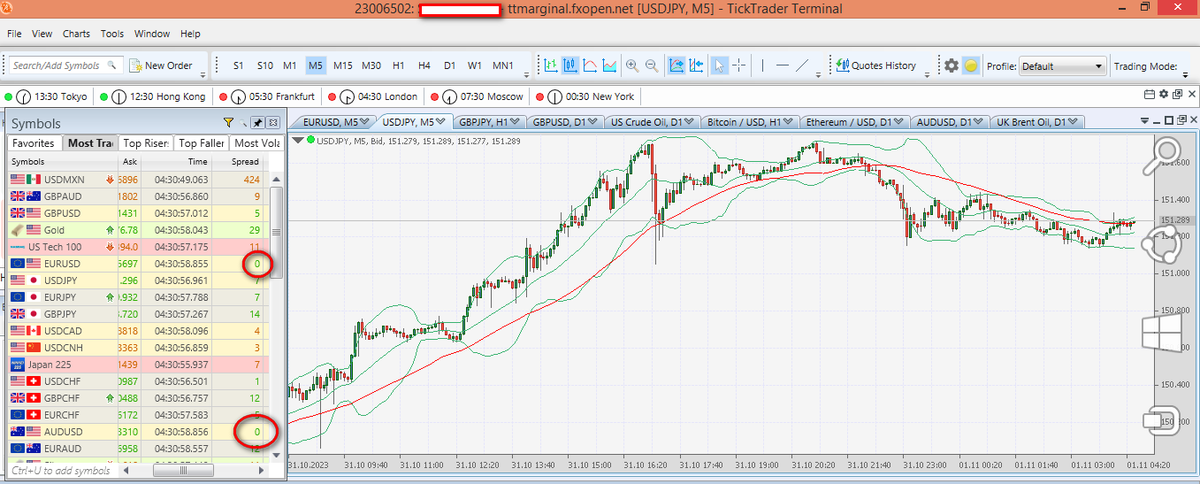1200x484 pixels.
Task: Select the vertical line drawing tool
Action: click(763, 66)
